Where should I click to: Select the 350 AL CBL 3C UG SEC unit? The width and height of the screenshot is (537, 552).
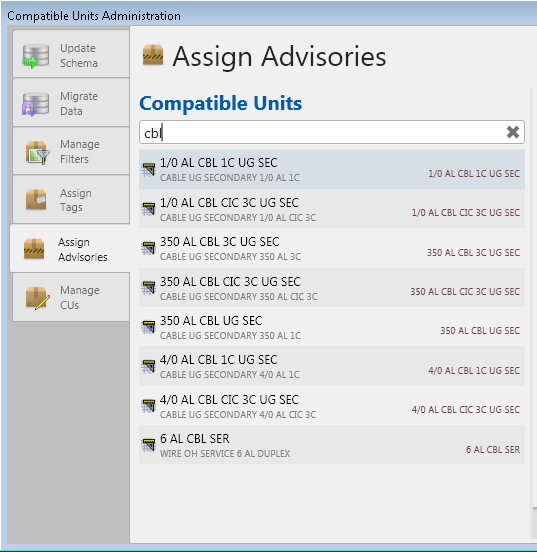[332, 248]
